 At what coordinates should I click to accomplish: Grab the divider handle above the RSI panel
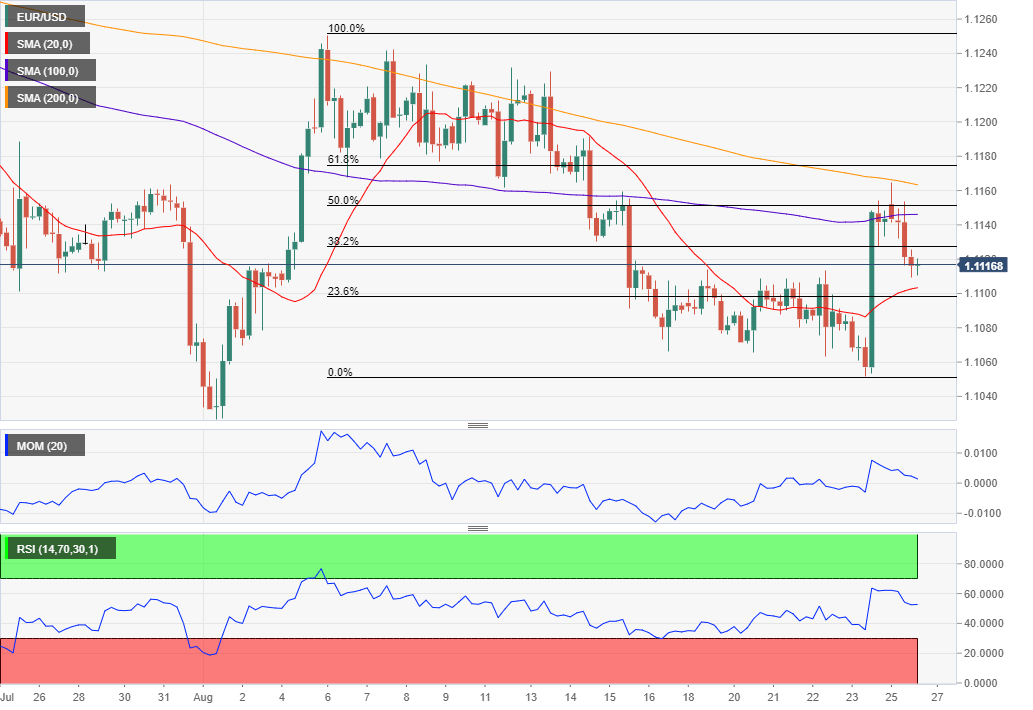(478, 529)
